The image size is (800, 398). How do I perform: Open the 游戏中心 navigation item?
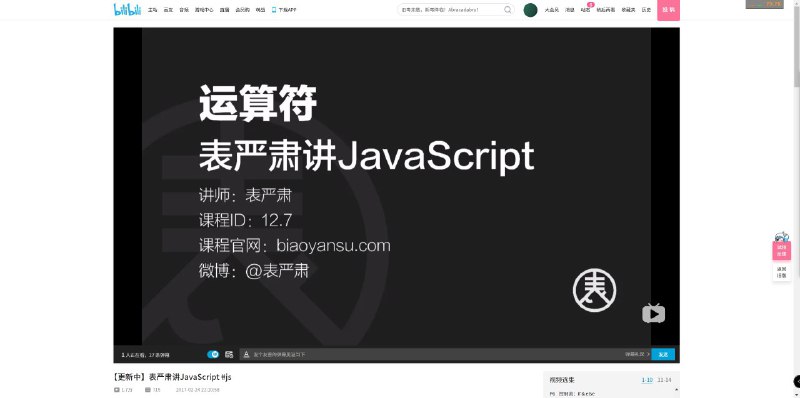(x=204, y=10)
